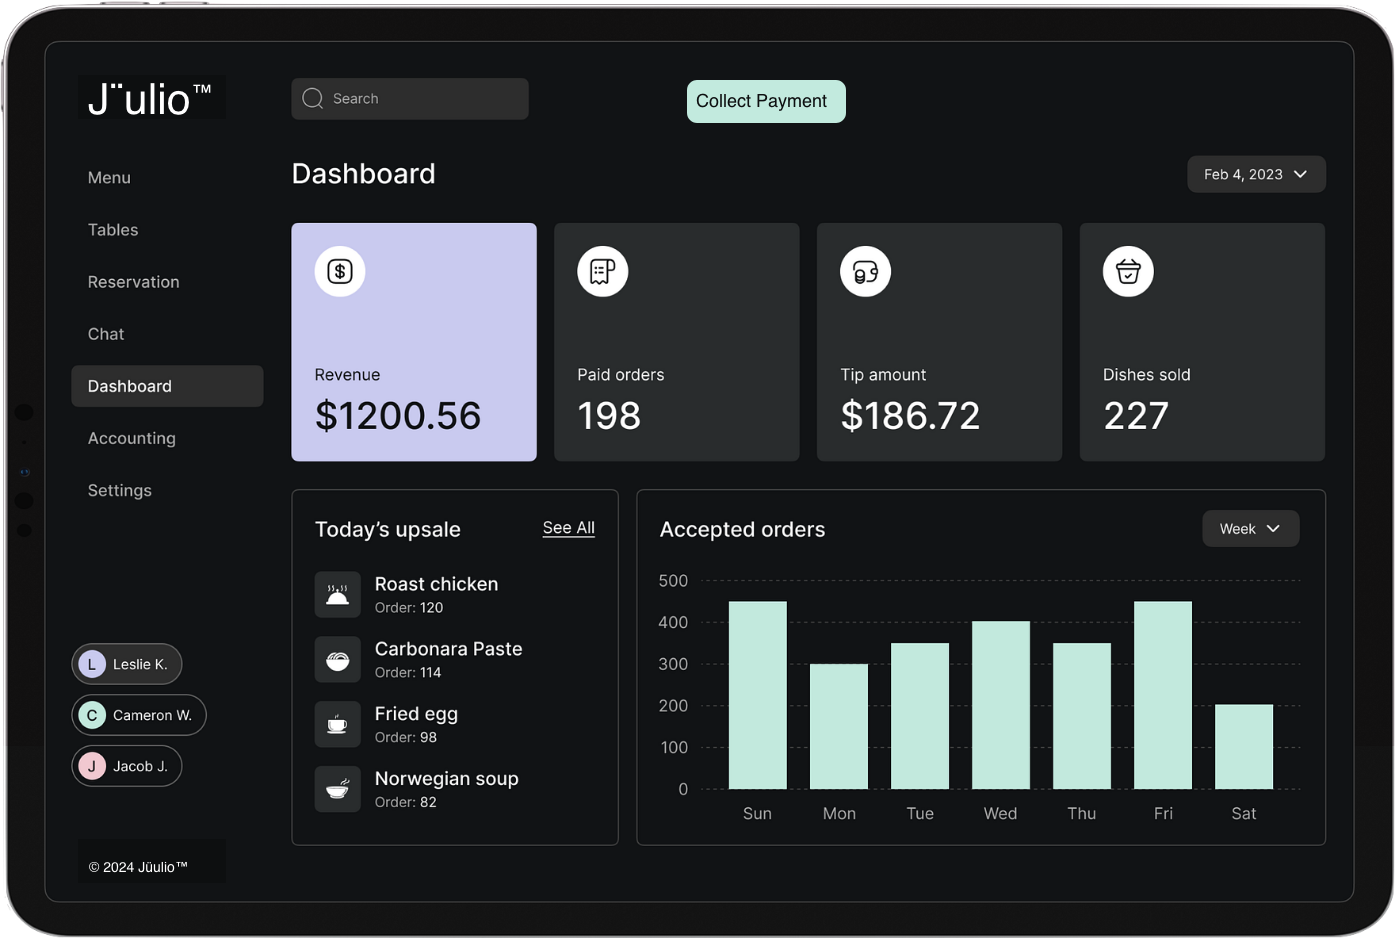Open the Menu sidebar item

(109, 178)
